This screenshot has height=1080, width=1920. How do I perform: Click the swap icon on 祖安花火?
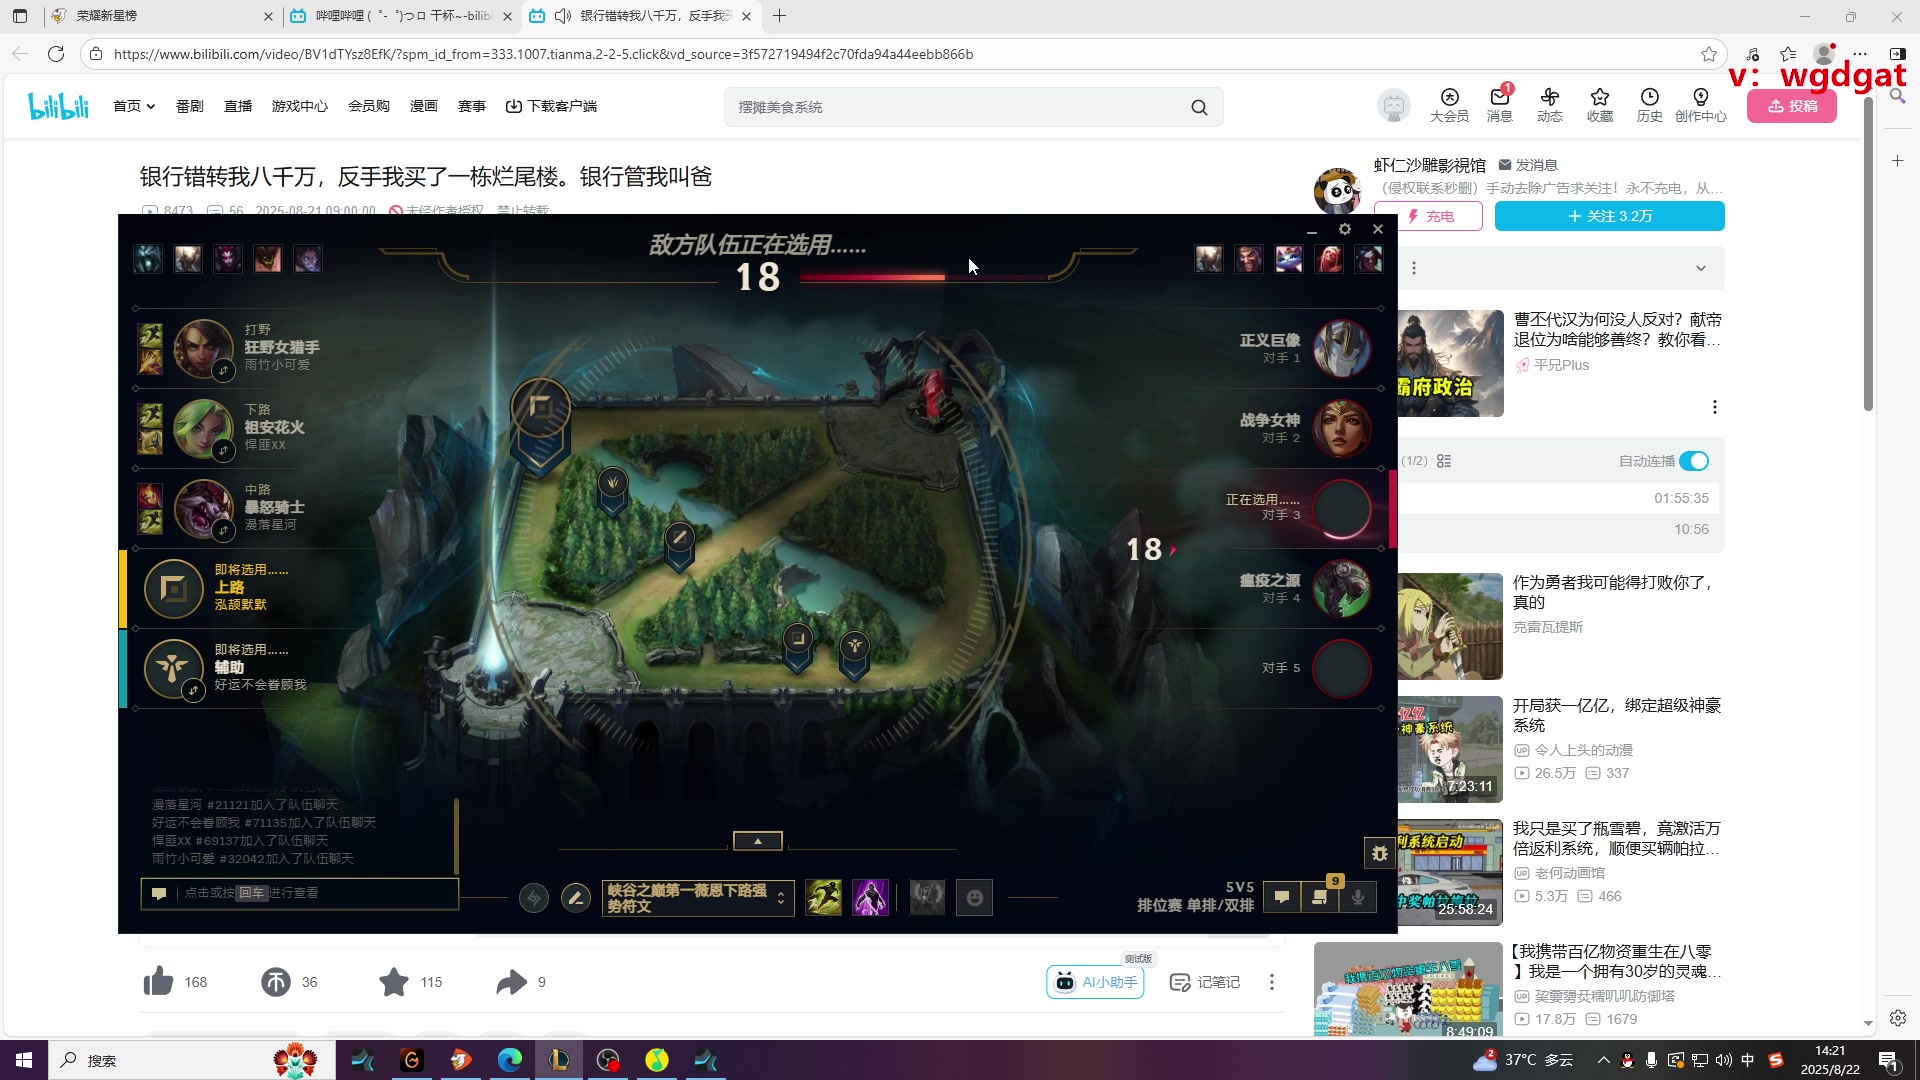coord(224,451)
